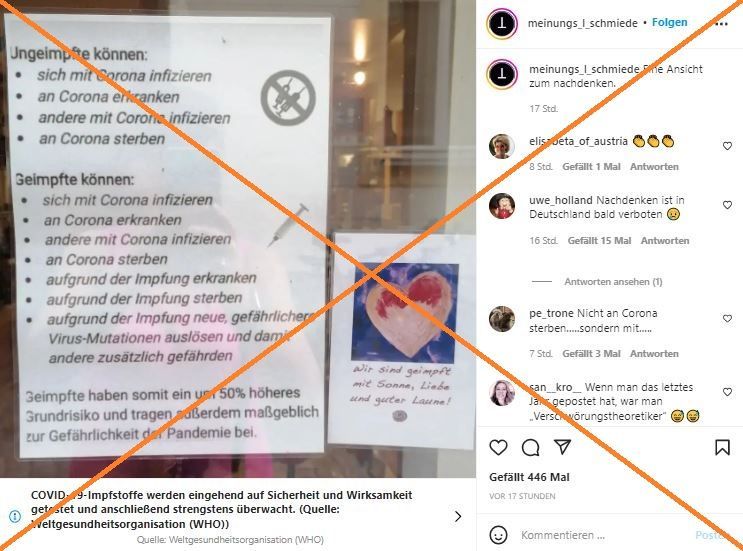This screenshot has height=551, width=743.
Task: Open three-dot more options menu
Action: (721, 24)
